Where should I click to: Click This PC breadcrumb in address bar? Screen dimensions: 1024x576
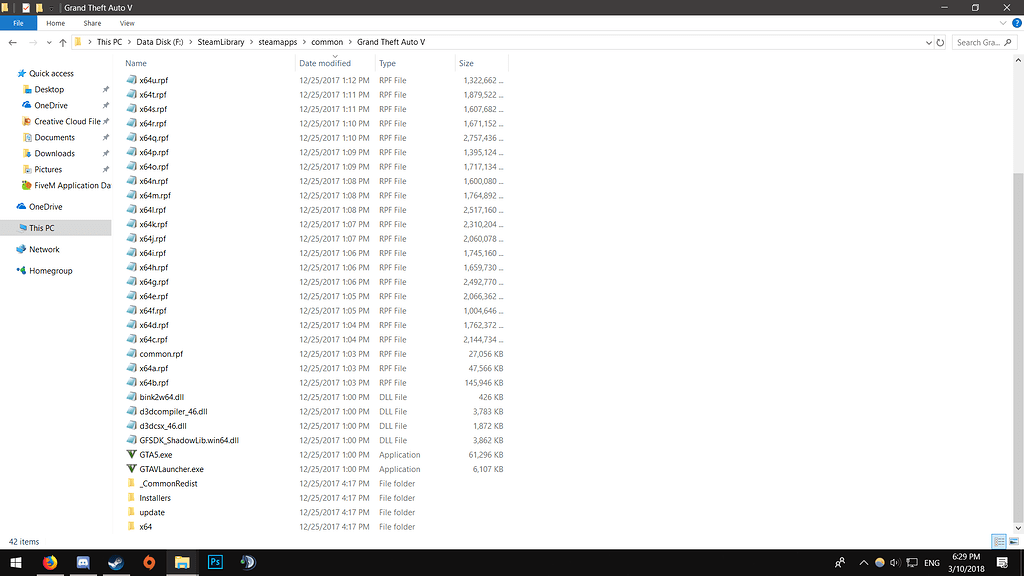point(109,42)
